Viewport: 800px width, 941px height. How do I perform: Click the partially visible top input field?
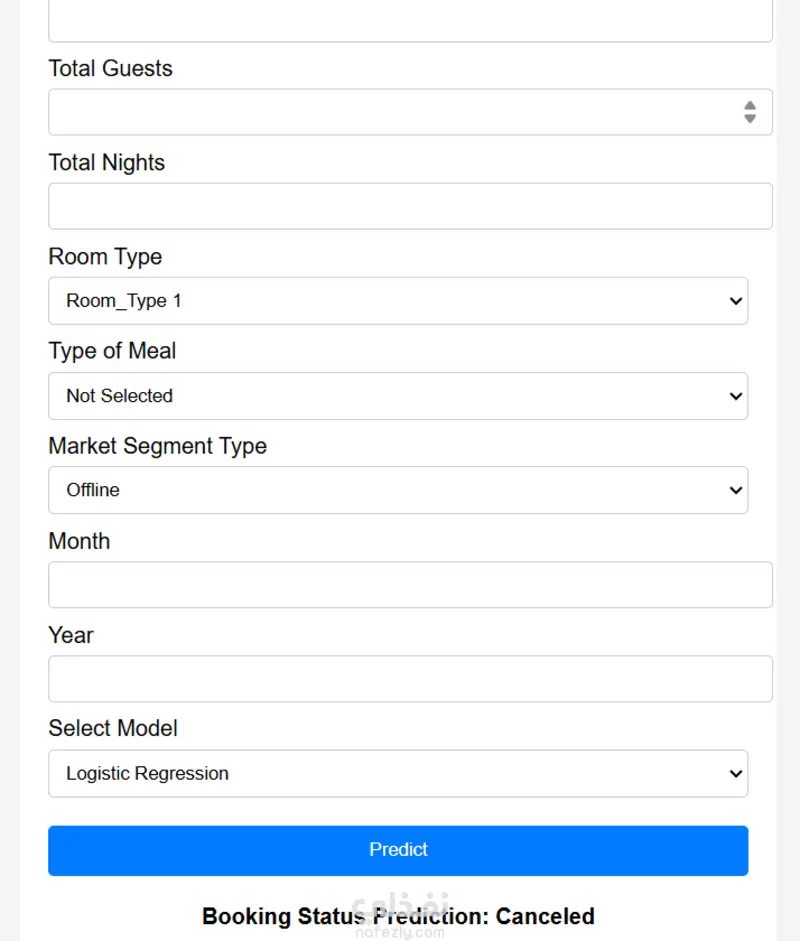tap(410, 20)
